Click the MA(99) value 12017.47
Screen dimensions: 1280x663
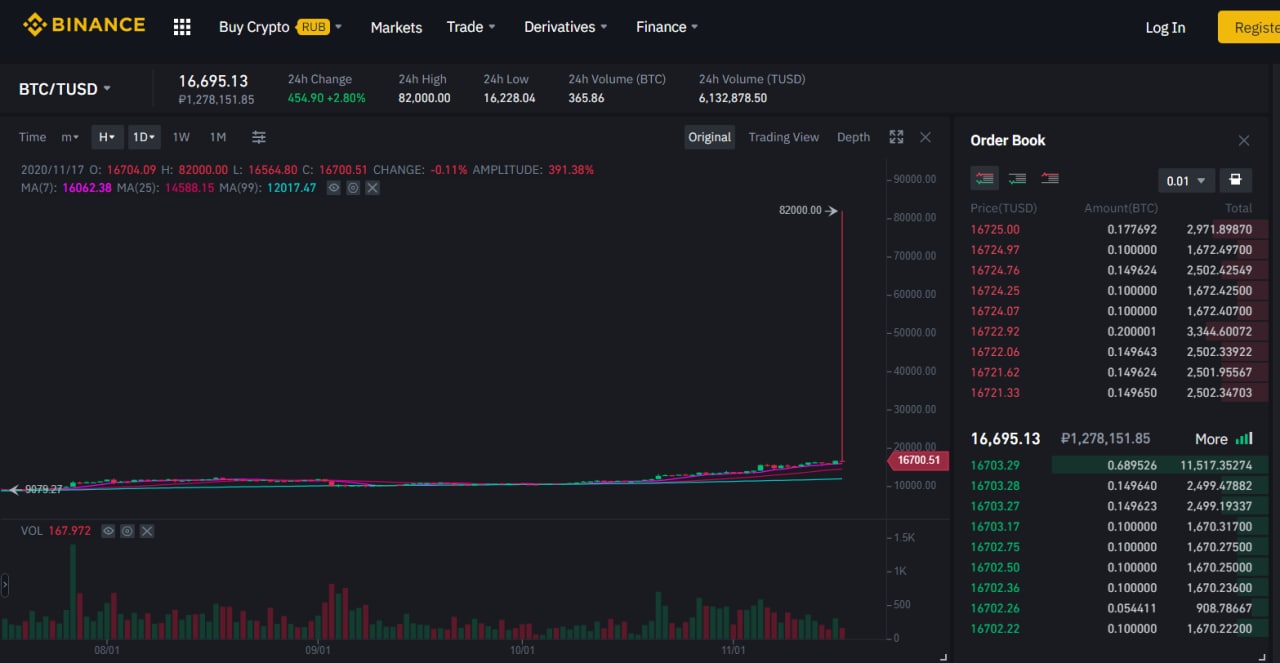291,187
